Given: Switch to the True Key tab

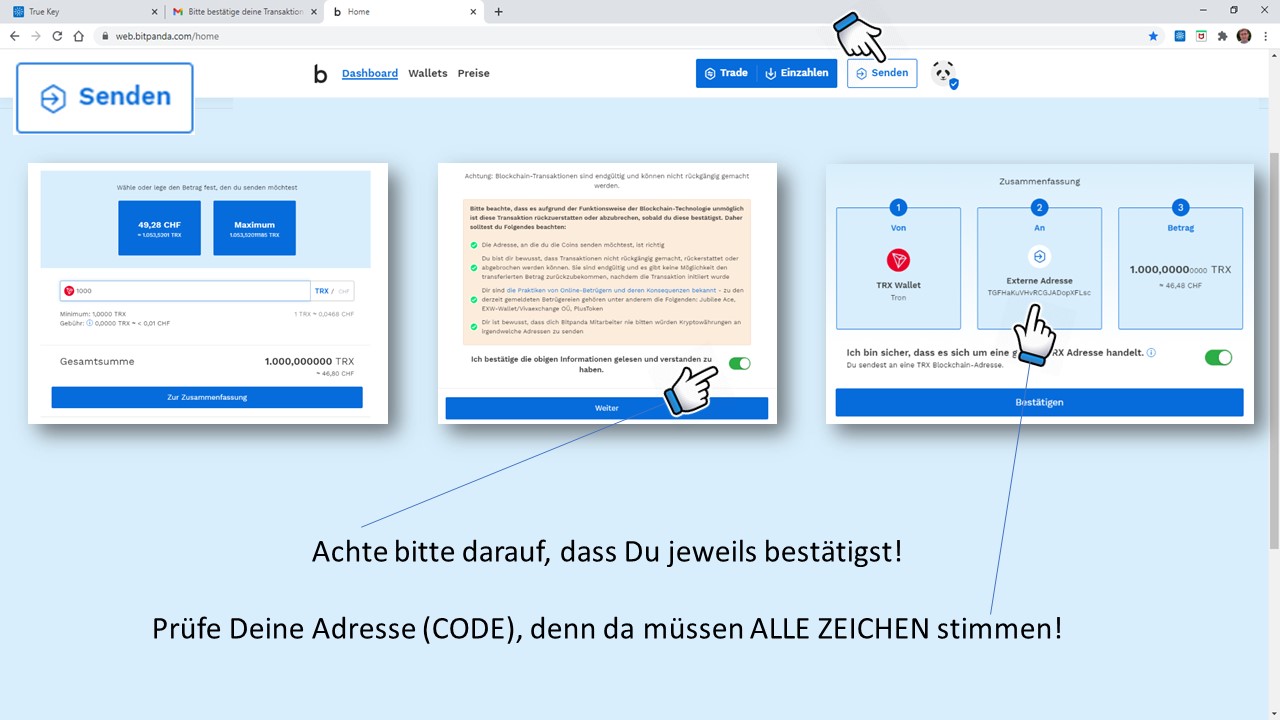Looking at the screenshot, I should coord(84,12).
